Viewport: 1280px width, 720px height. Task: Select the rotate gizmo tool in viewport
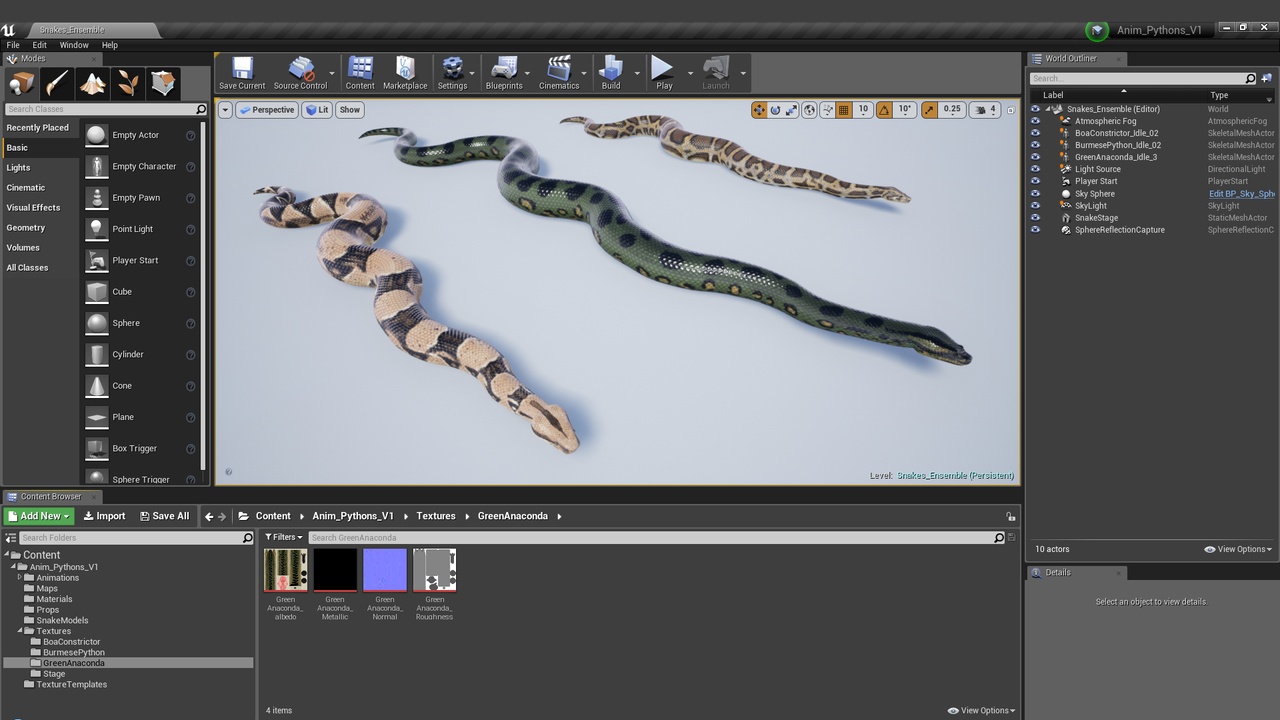point(775,110)
